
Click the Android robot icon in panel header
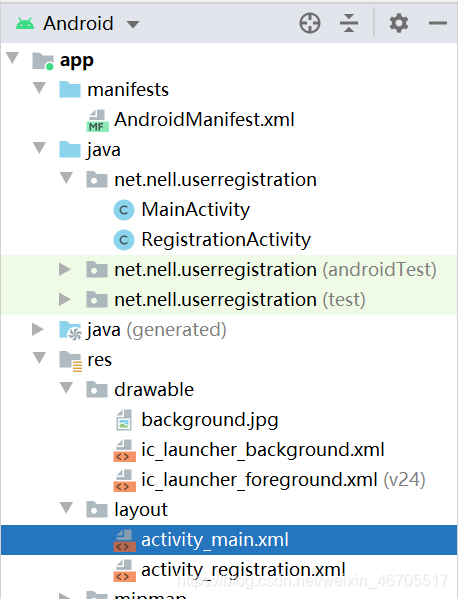click(25, 24)
